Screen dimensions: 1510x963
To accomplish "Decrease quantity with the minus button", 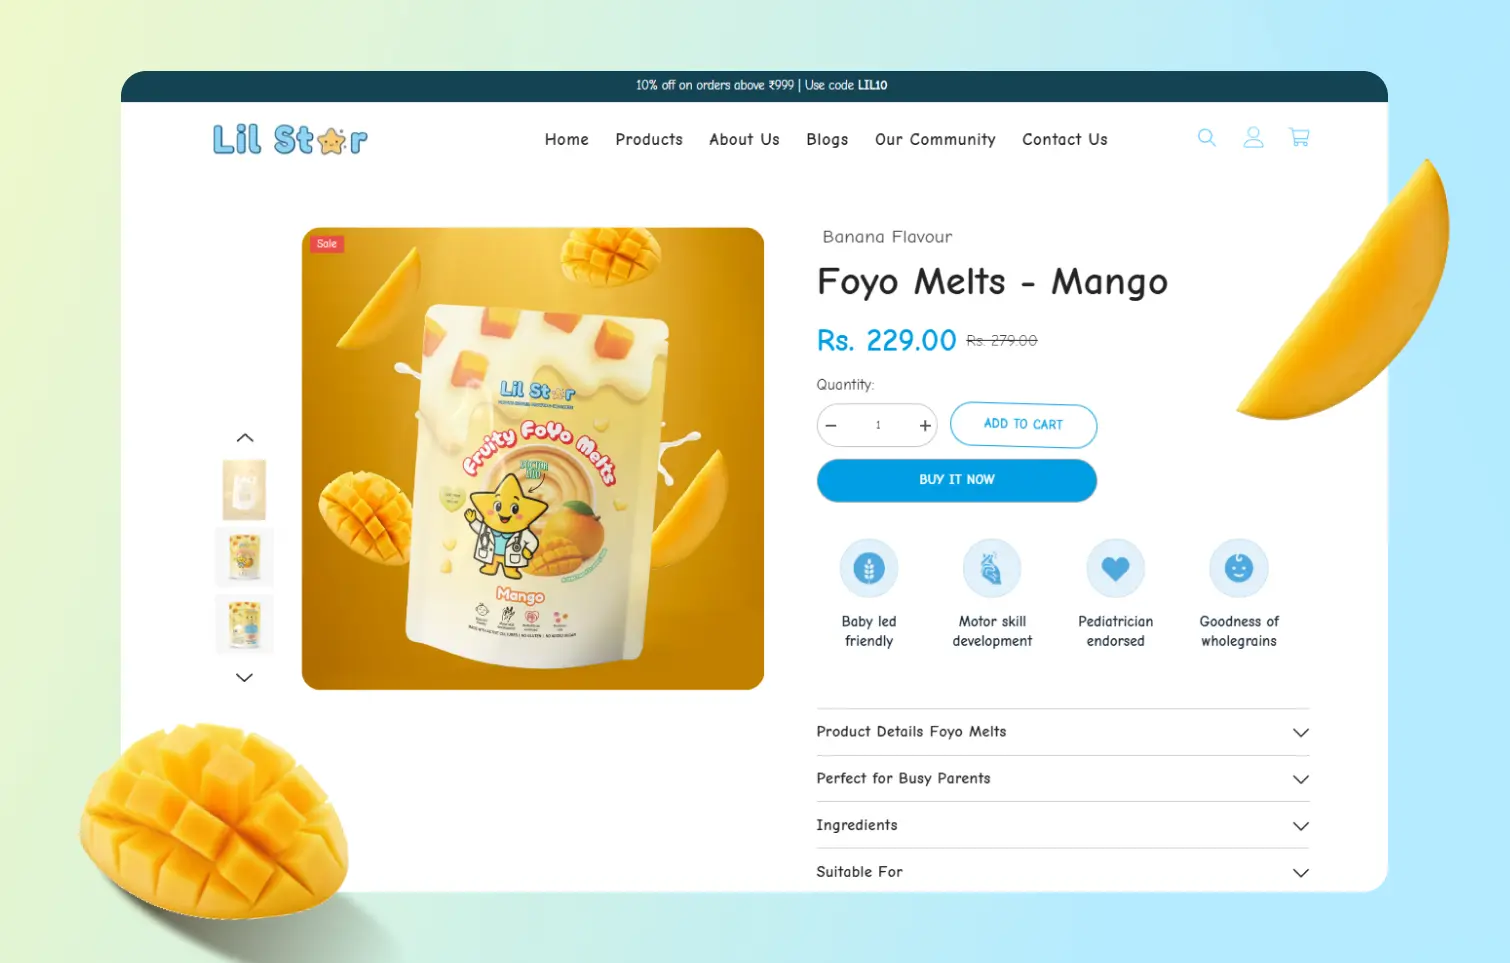I will [x=831, y=425].
